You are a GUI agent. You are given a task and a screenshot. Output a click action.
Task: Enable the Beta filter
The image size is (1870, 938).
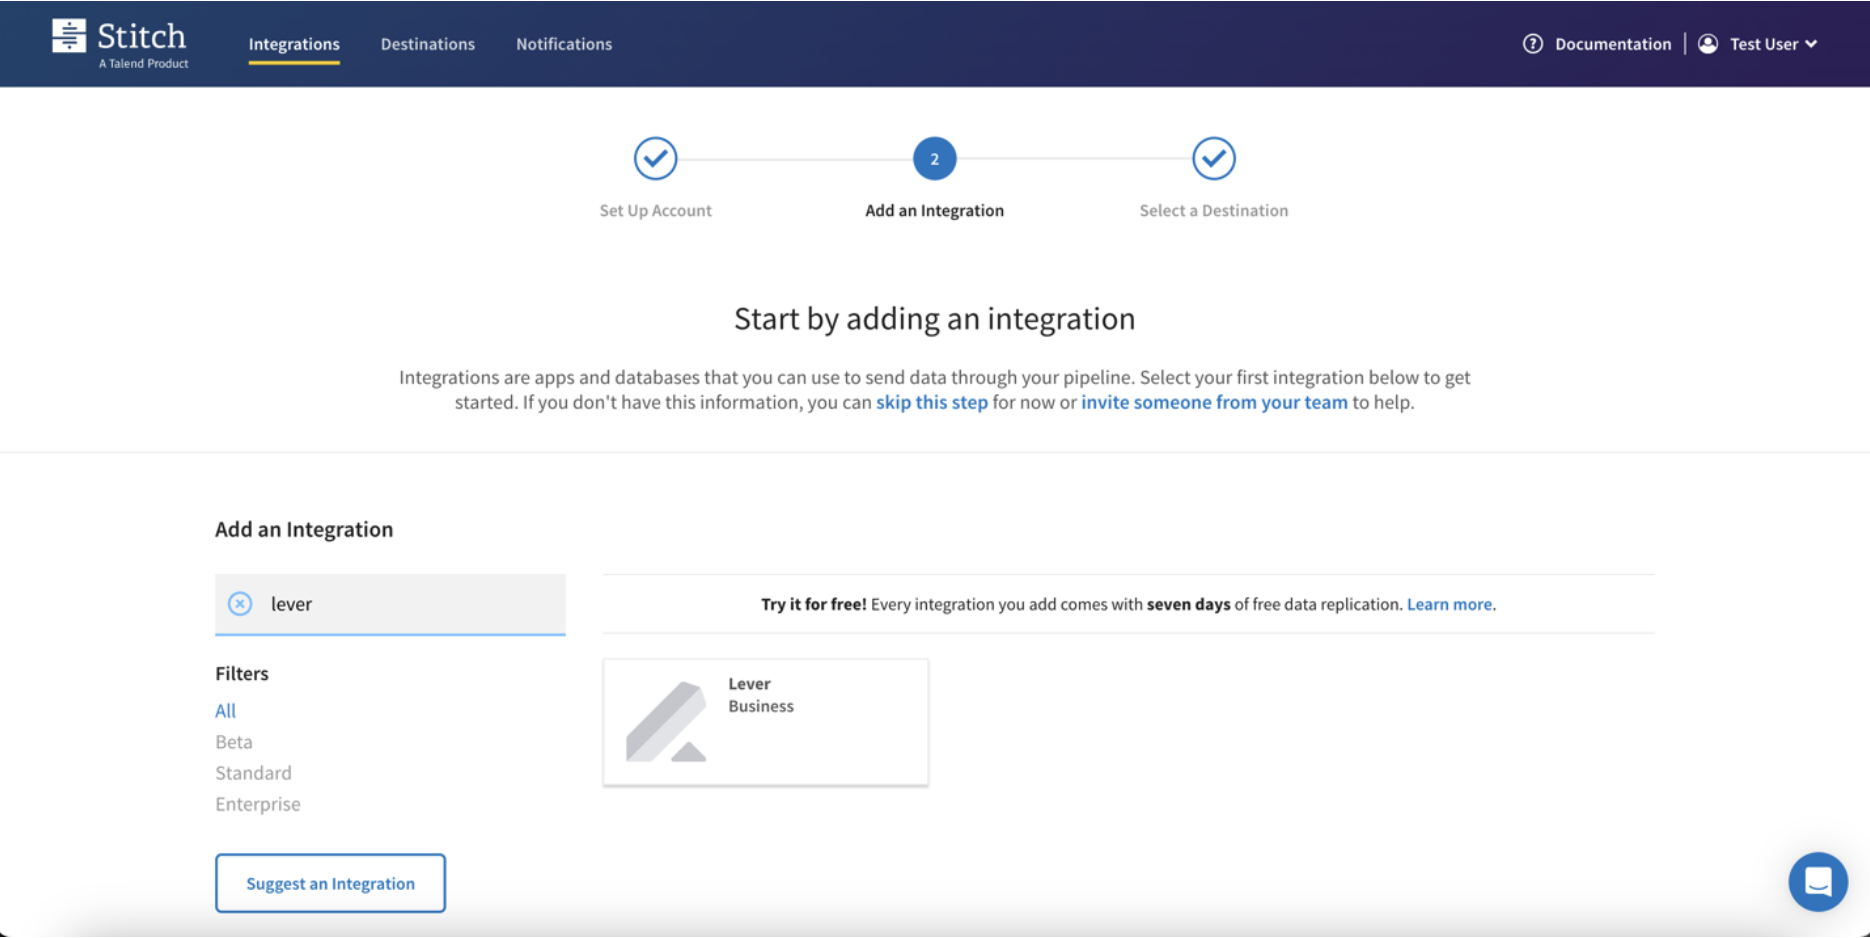pos(233,741)
